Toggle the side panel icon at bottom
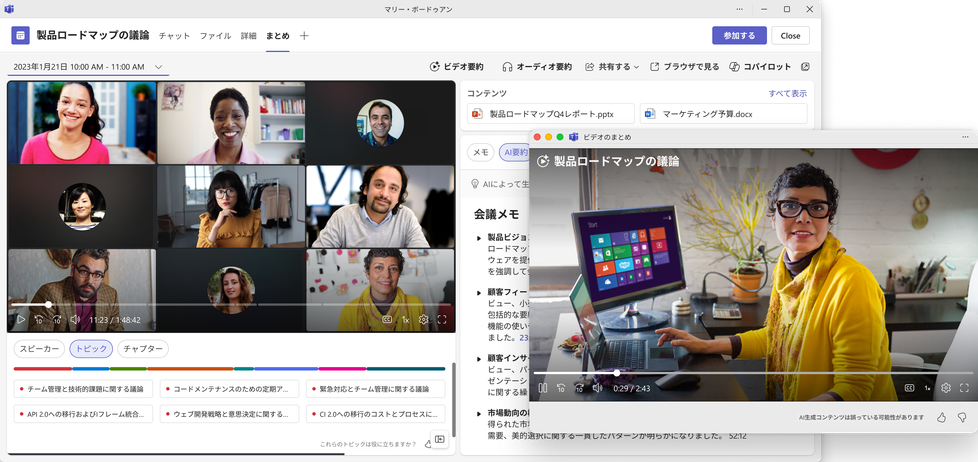This screenshot has width=978, height=462. click(439, 440)
